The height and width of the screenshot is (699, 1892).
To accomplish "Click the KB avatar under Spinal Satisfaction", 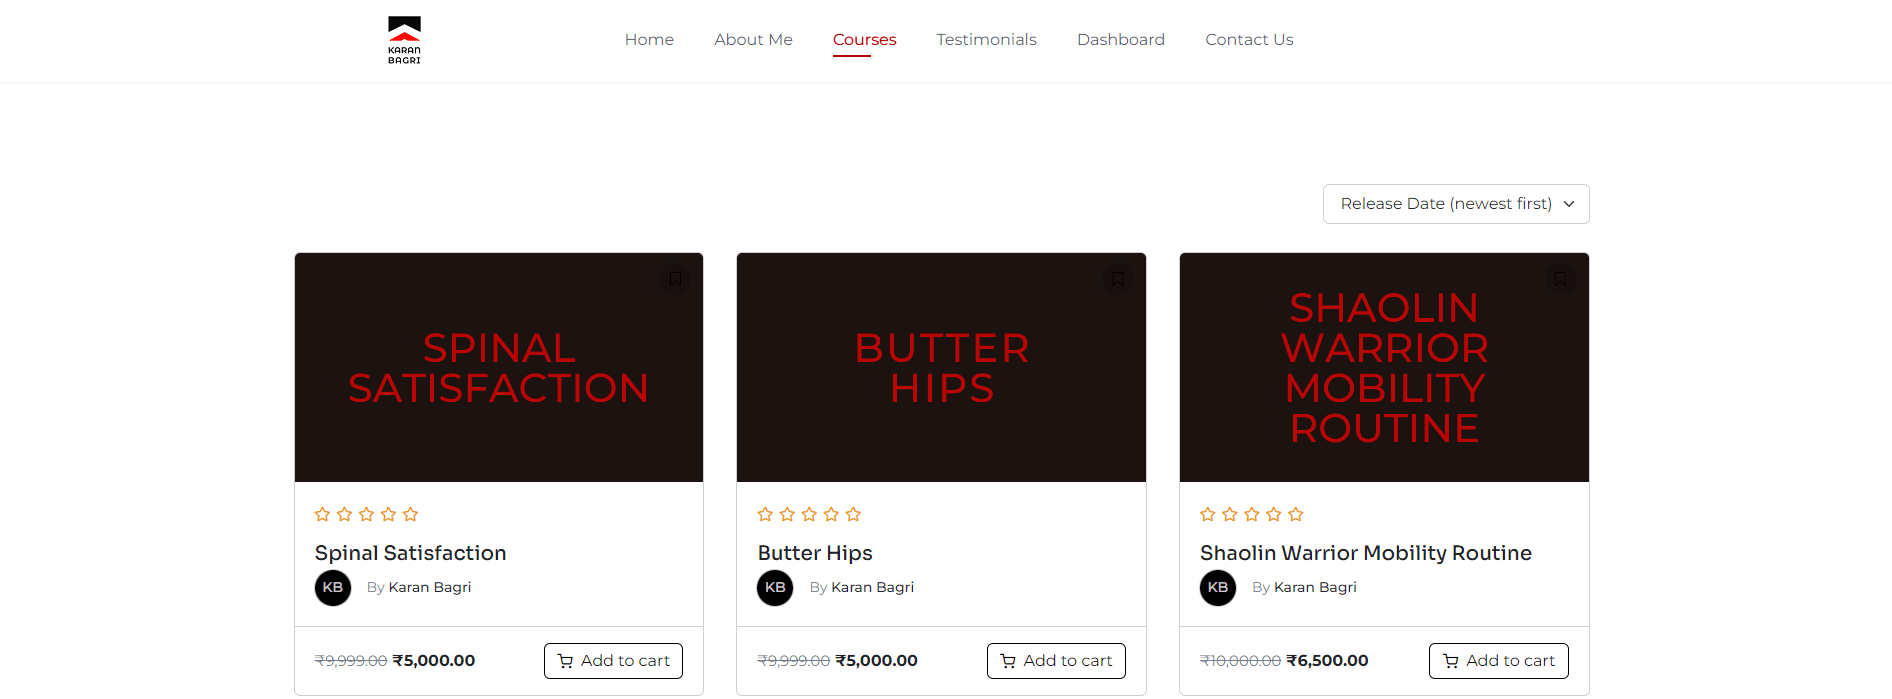I will [x=333, y=588].
